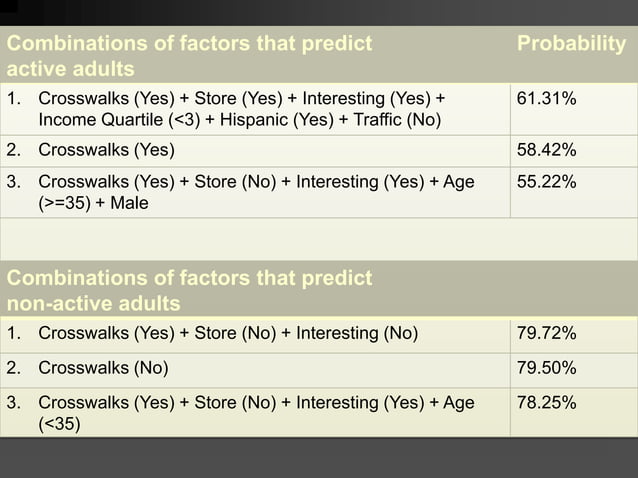Select the 78.25% probability value

[x=546, y=403]
